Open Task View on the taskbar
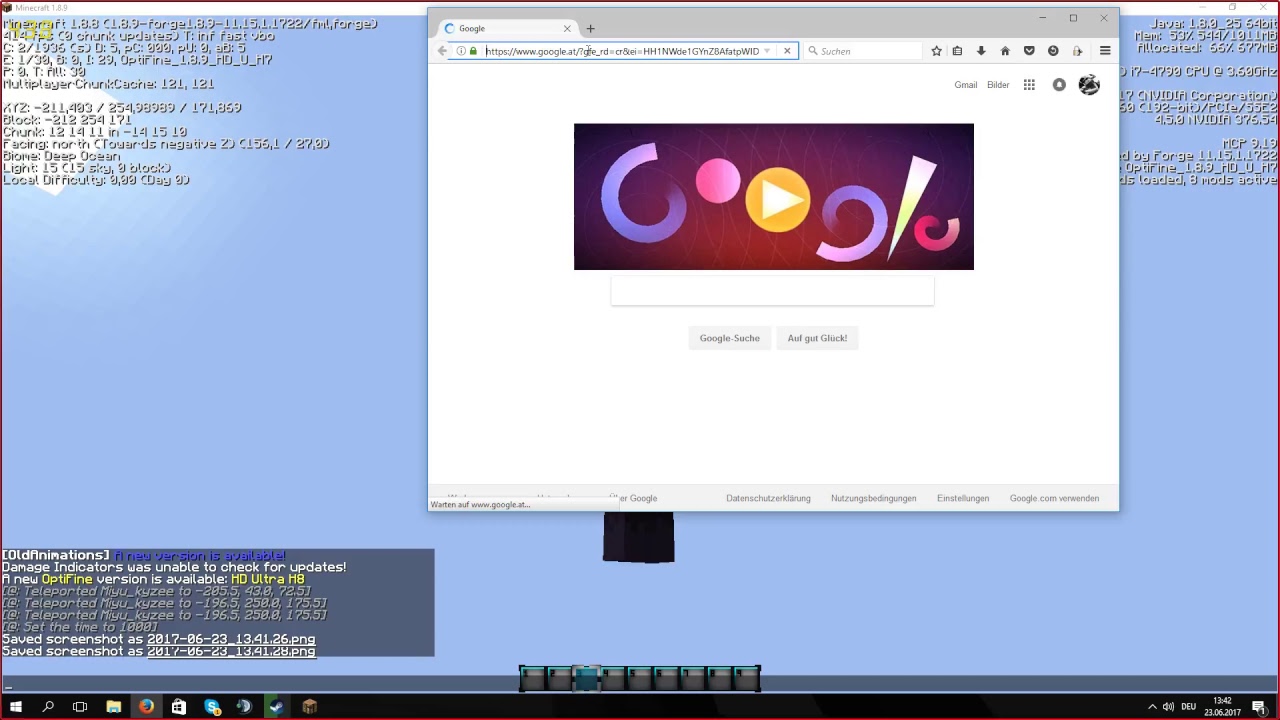The height and width of the screenshot is (720, 1280). pyautogui.click(x=80, y=707)
